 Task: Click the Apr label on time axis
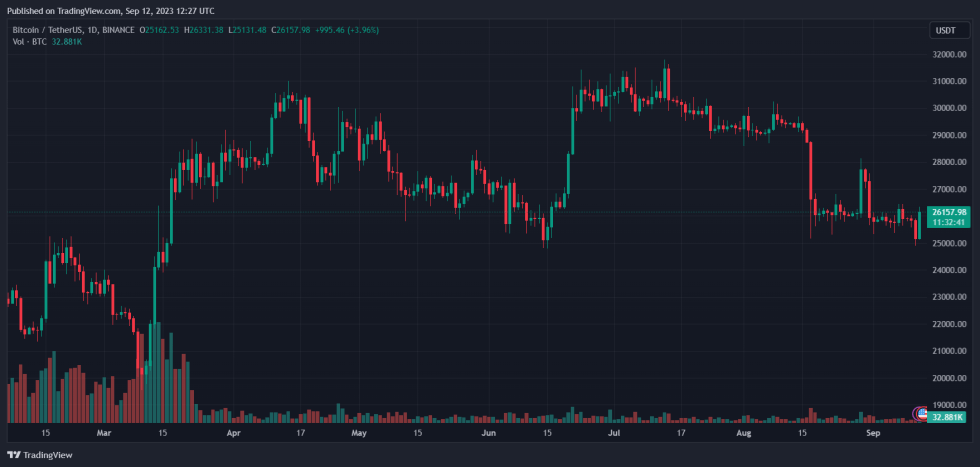pos(234,435)
